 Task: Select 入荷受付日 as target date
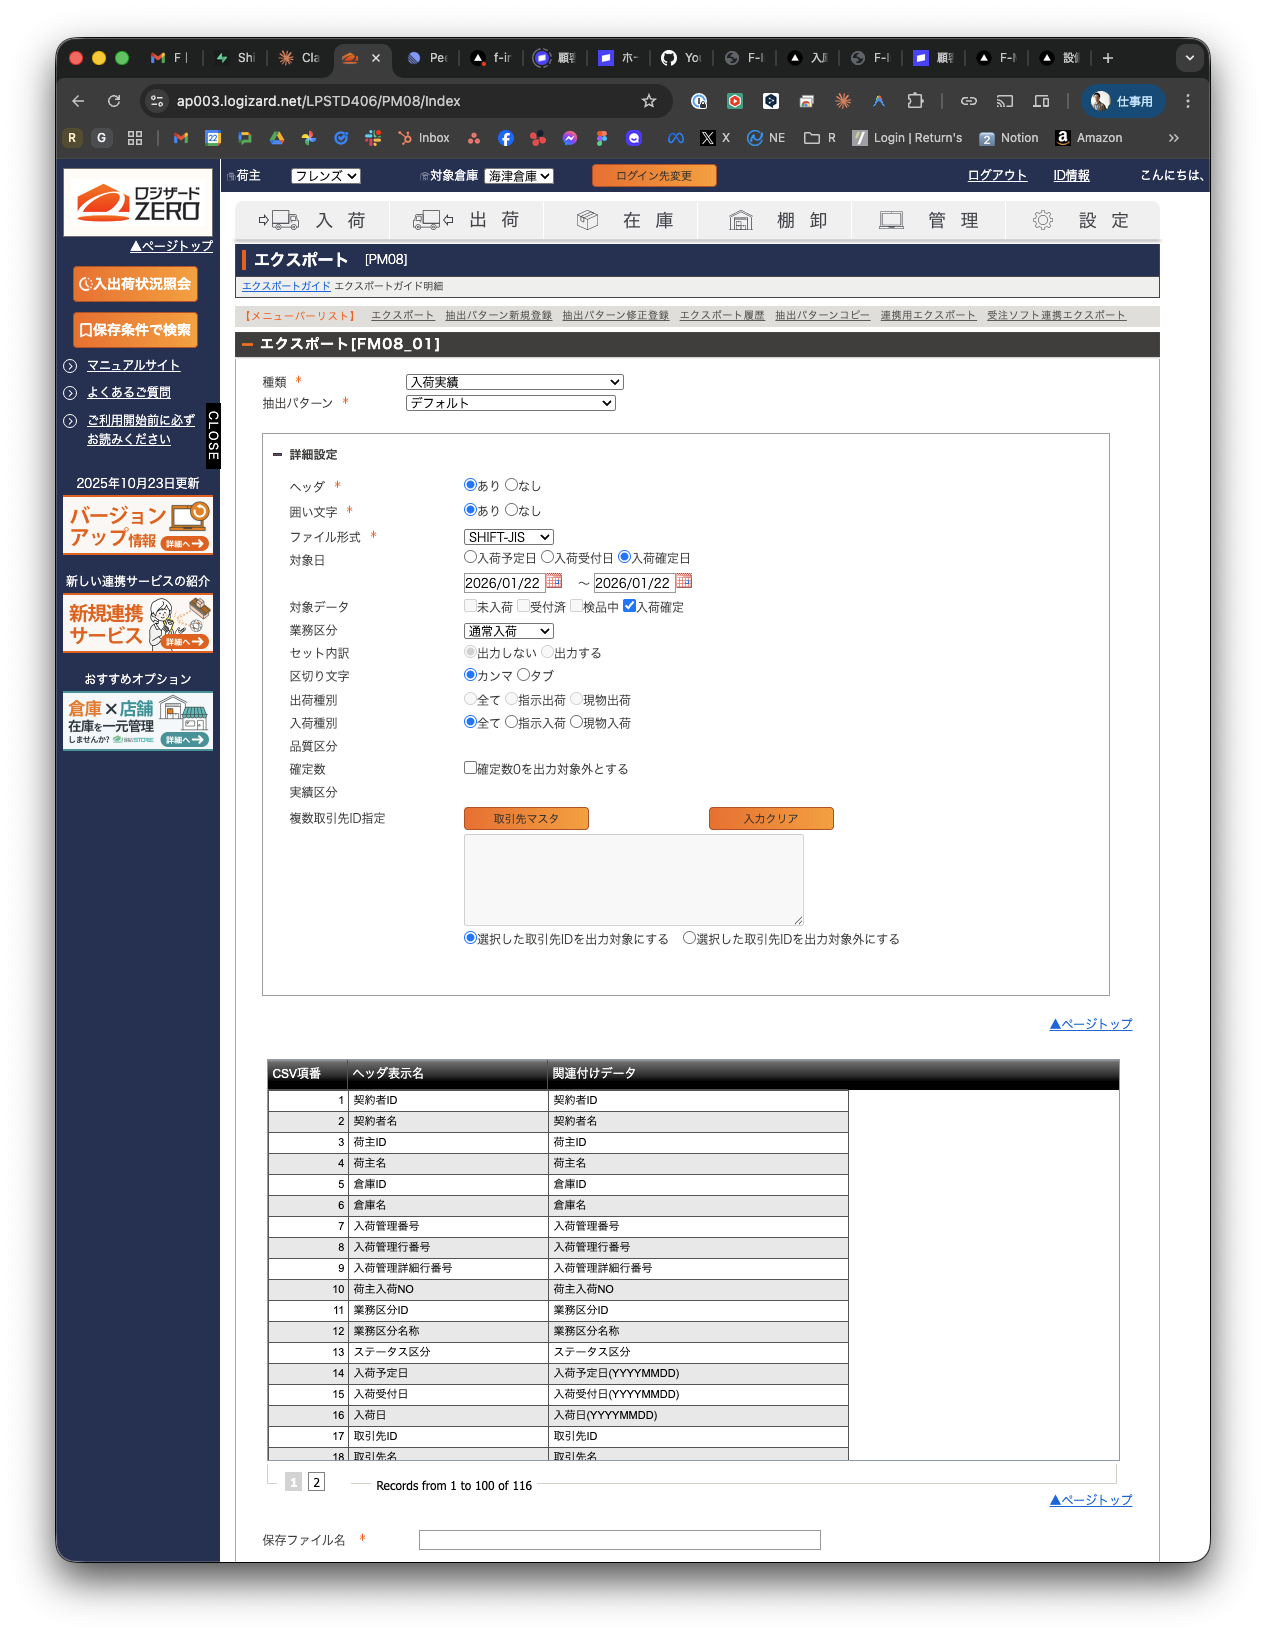(x=547, y=557)
